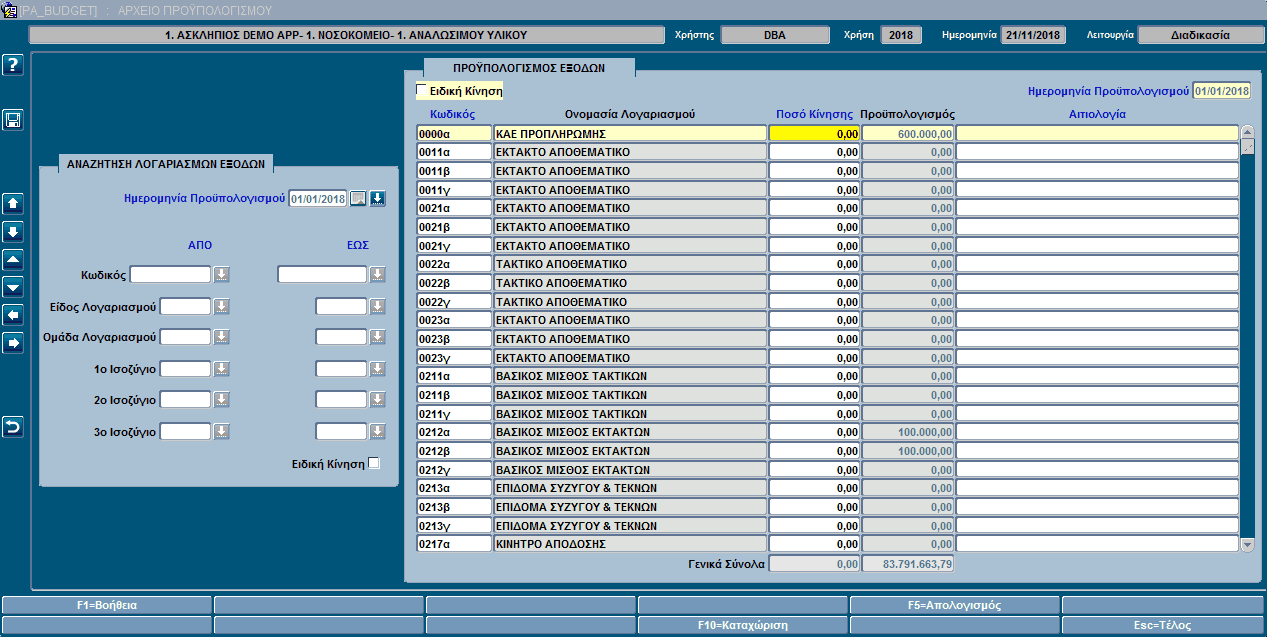
Task: Click budget date field in expenses panel
Action: pos(1222,90)
